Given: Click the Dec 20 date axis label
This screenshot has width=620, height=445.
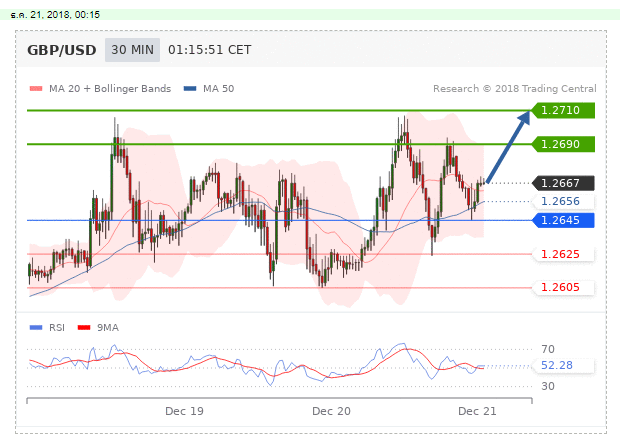Looking at the screenshot, I should point(331,411).
